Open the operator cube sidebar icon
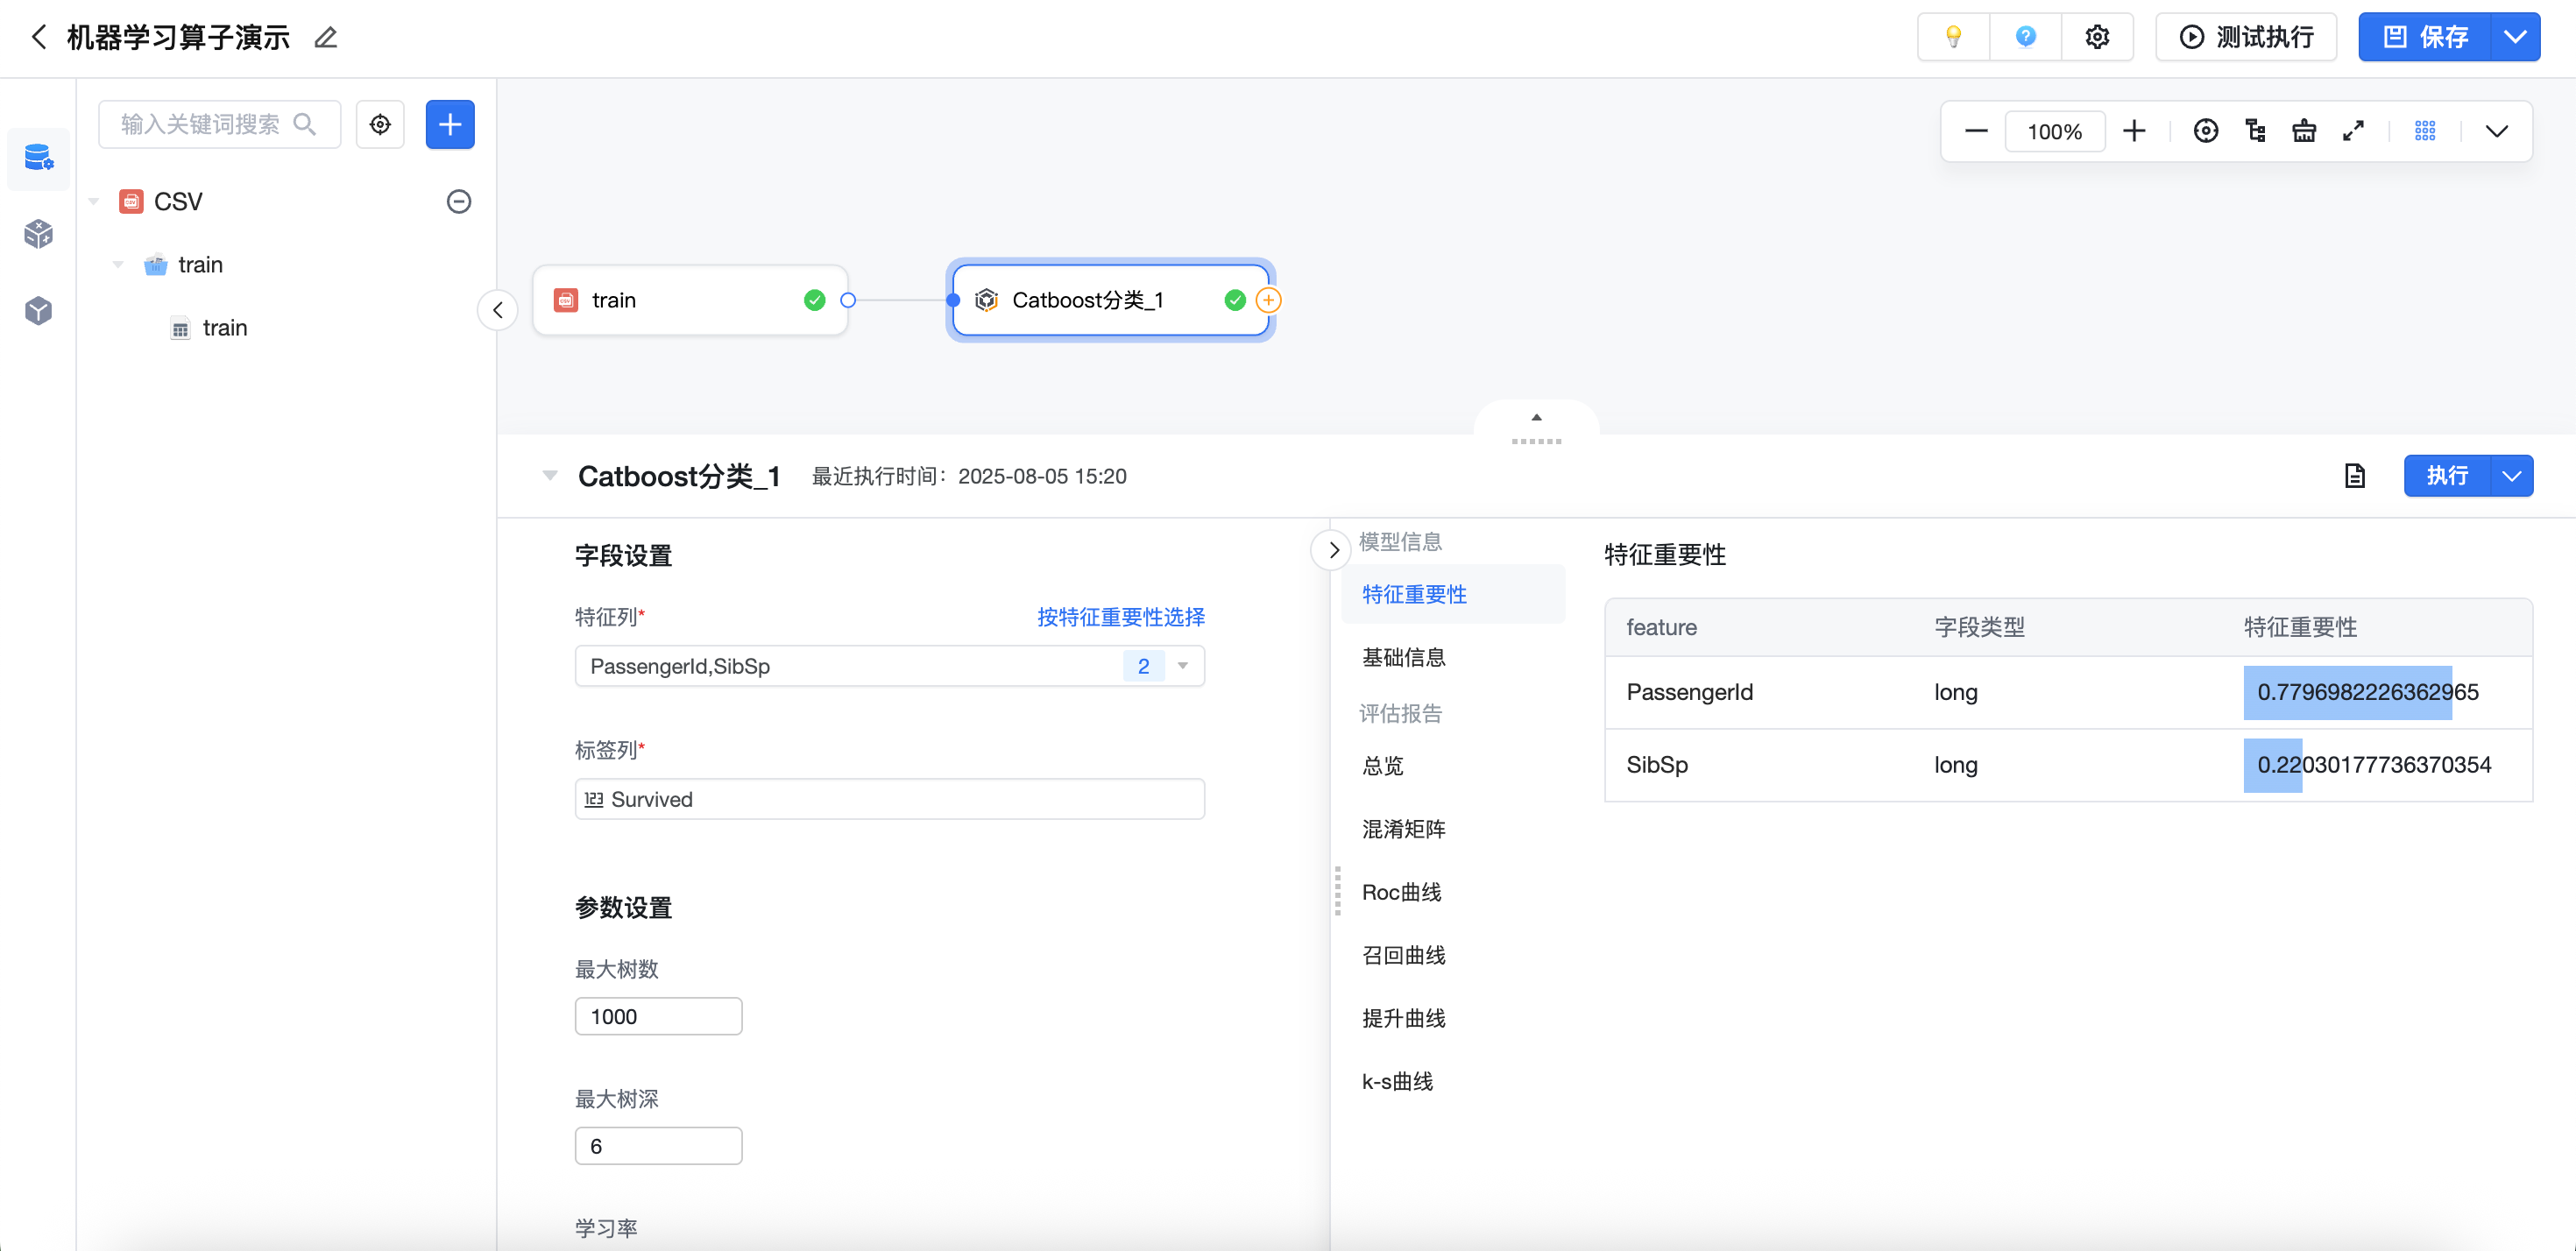This screenshot has width=2576, height=1251. tap(38, 234)
